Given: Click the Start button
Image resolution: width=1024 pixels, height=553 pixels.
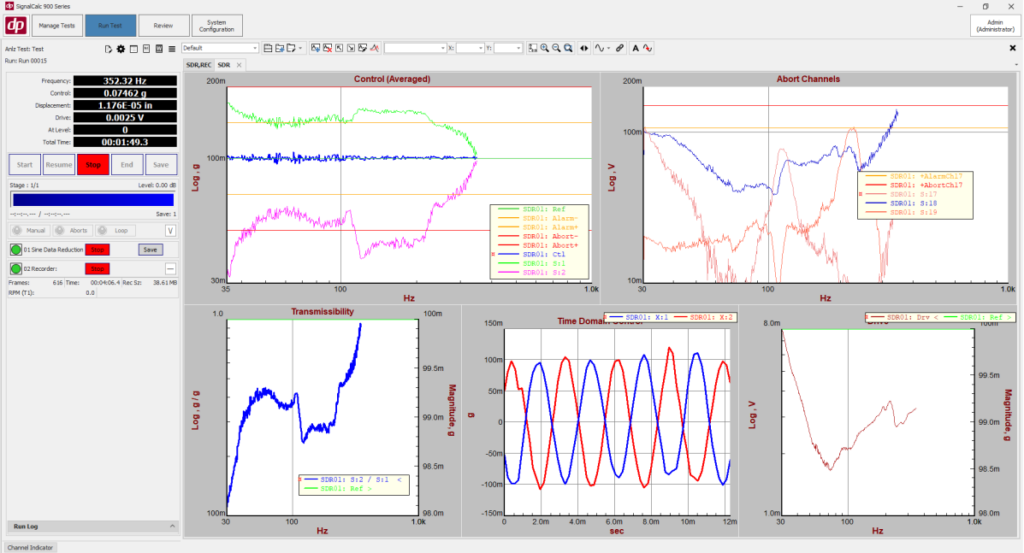Looking at the screenshot, I should point(25,165).
